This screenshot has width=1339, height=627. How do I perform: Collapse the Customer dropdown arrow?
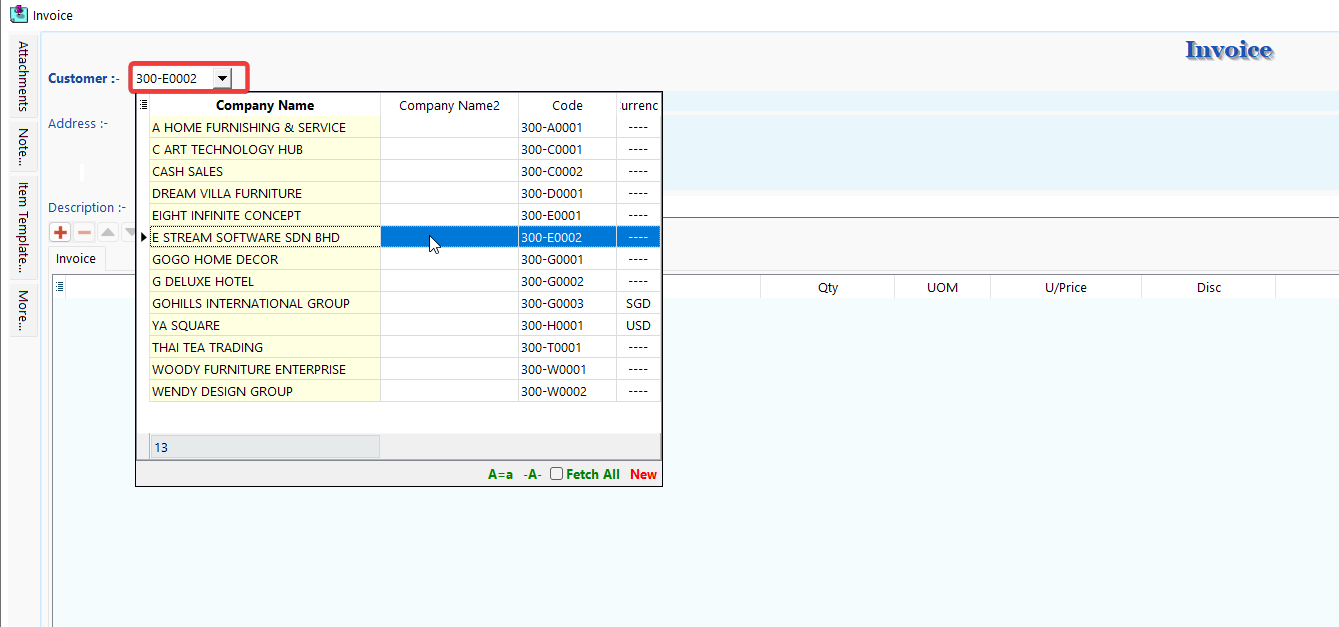coord(222,78)
